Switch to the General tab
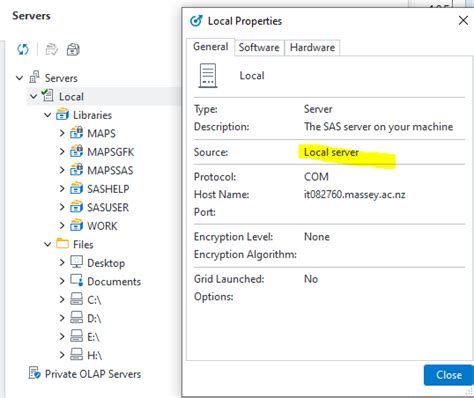Viewport: 474px width, 398px height. coord(210,47)
